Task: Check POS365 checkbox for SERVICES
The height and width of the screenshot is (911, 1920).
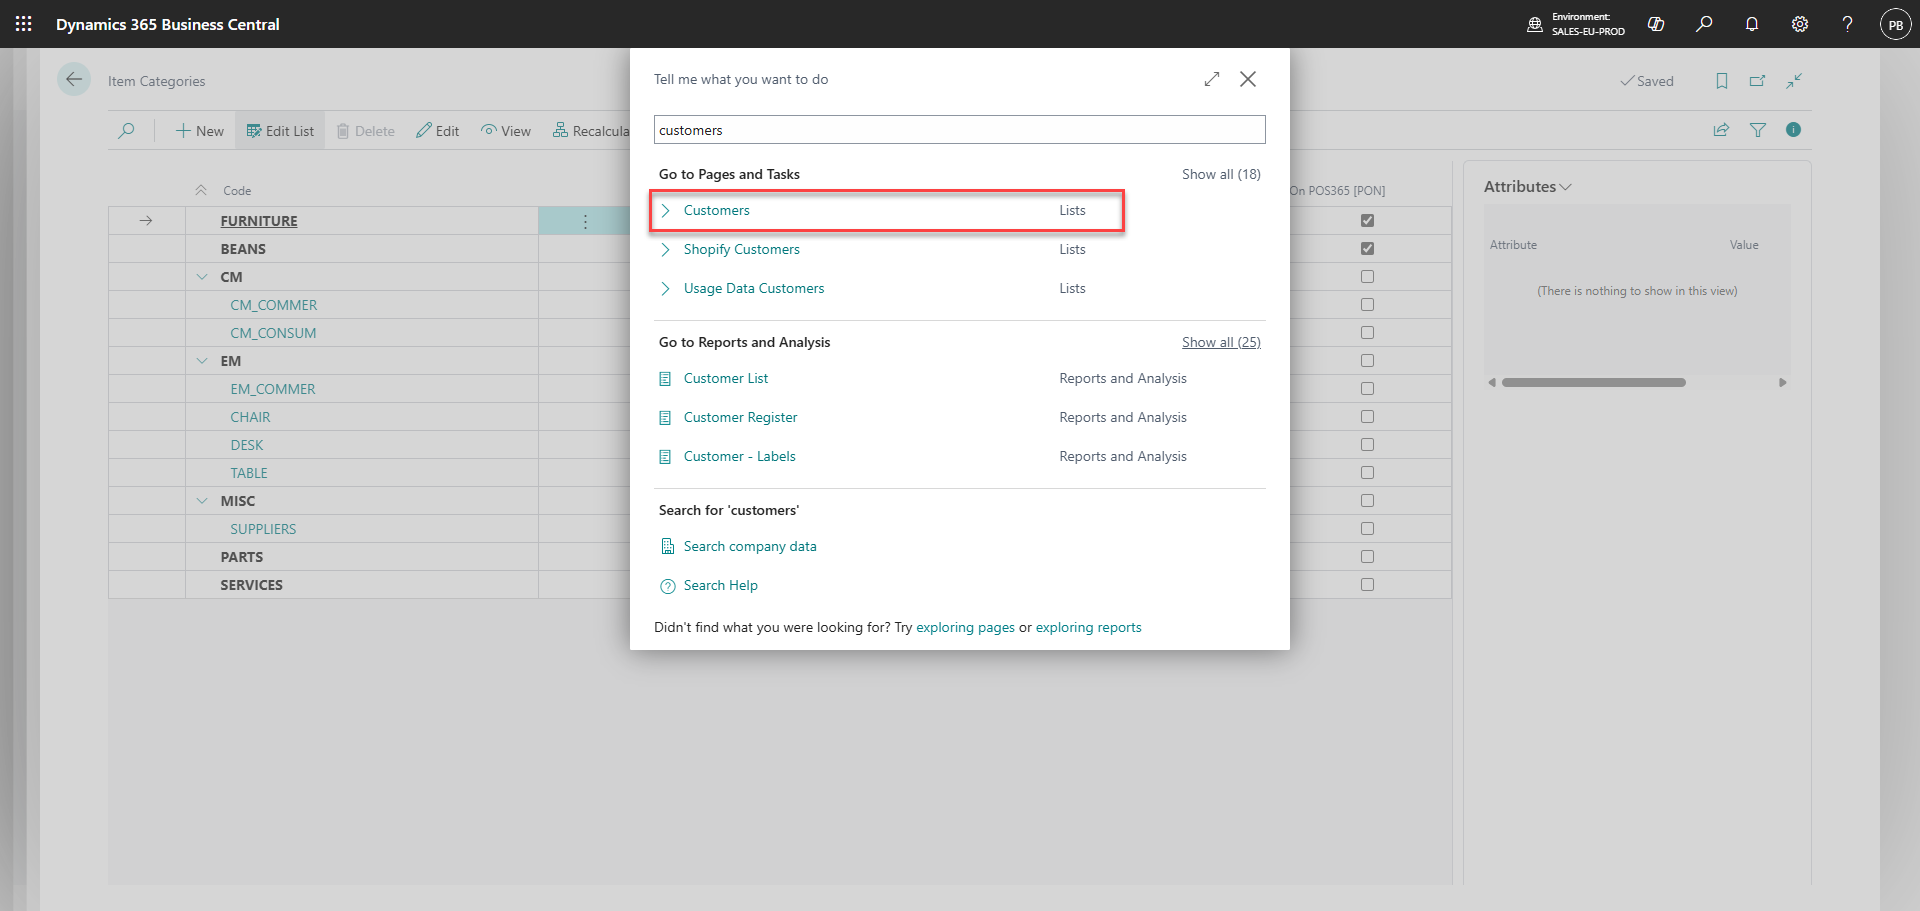Action: point(1367,585)
